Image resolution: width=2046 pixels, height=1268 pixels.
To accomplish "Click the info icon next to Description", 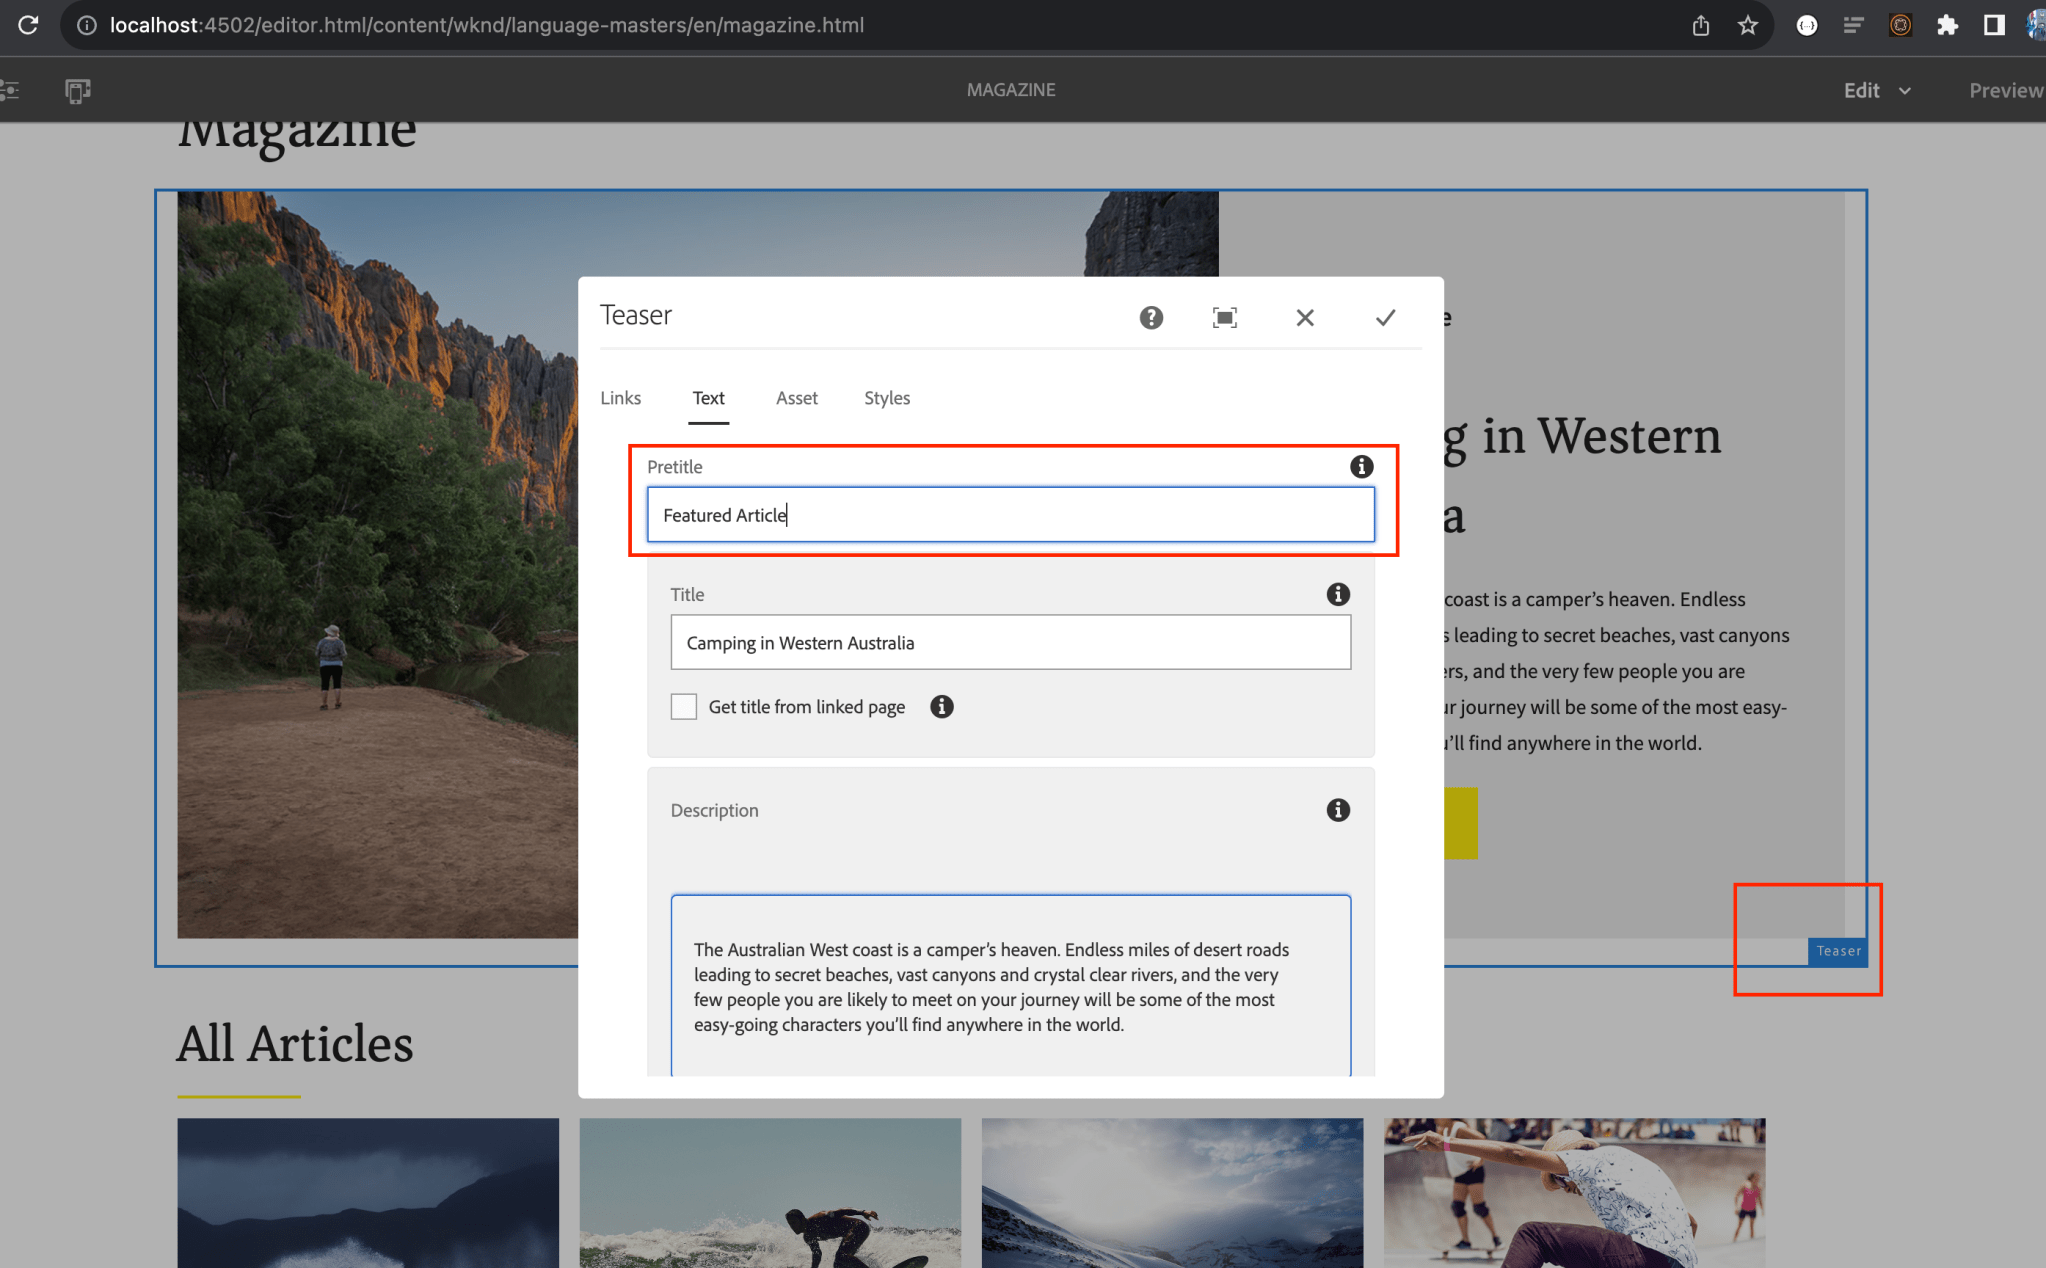I will pyautogui.click(x=1338, y=810).
